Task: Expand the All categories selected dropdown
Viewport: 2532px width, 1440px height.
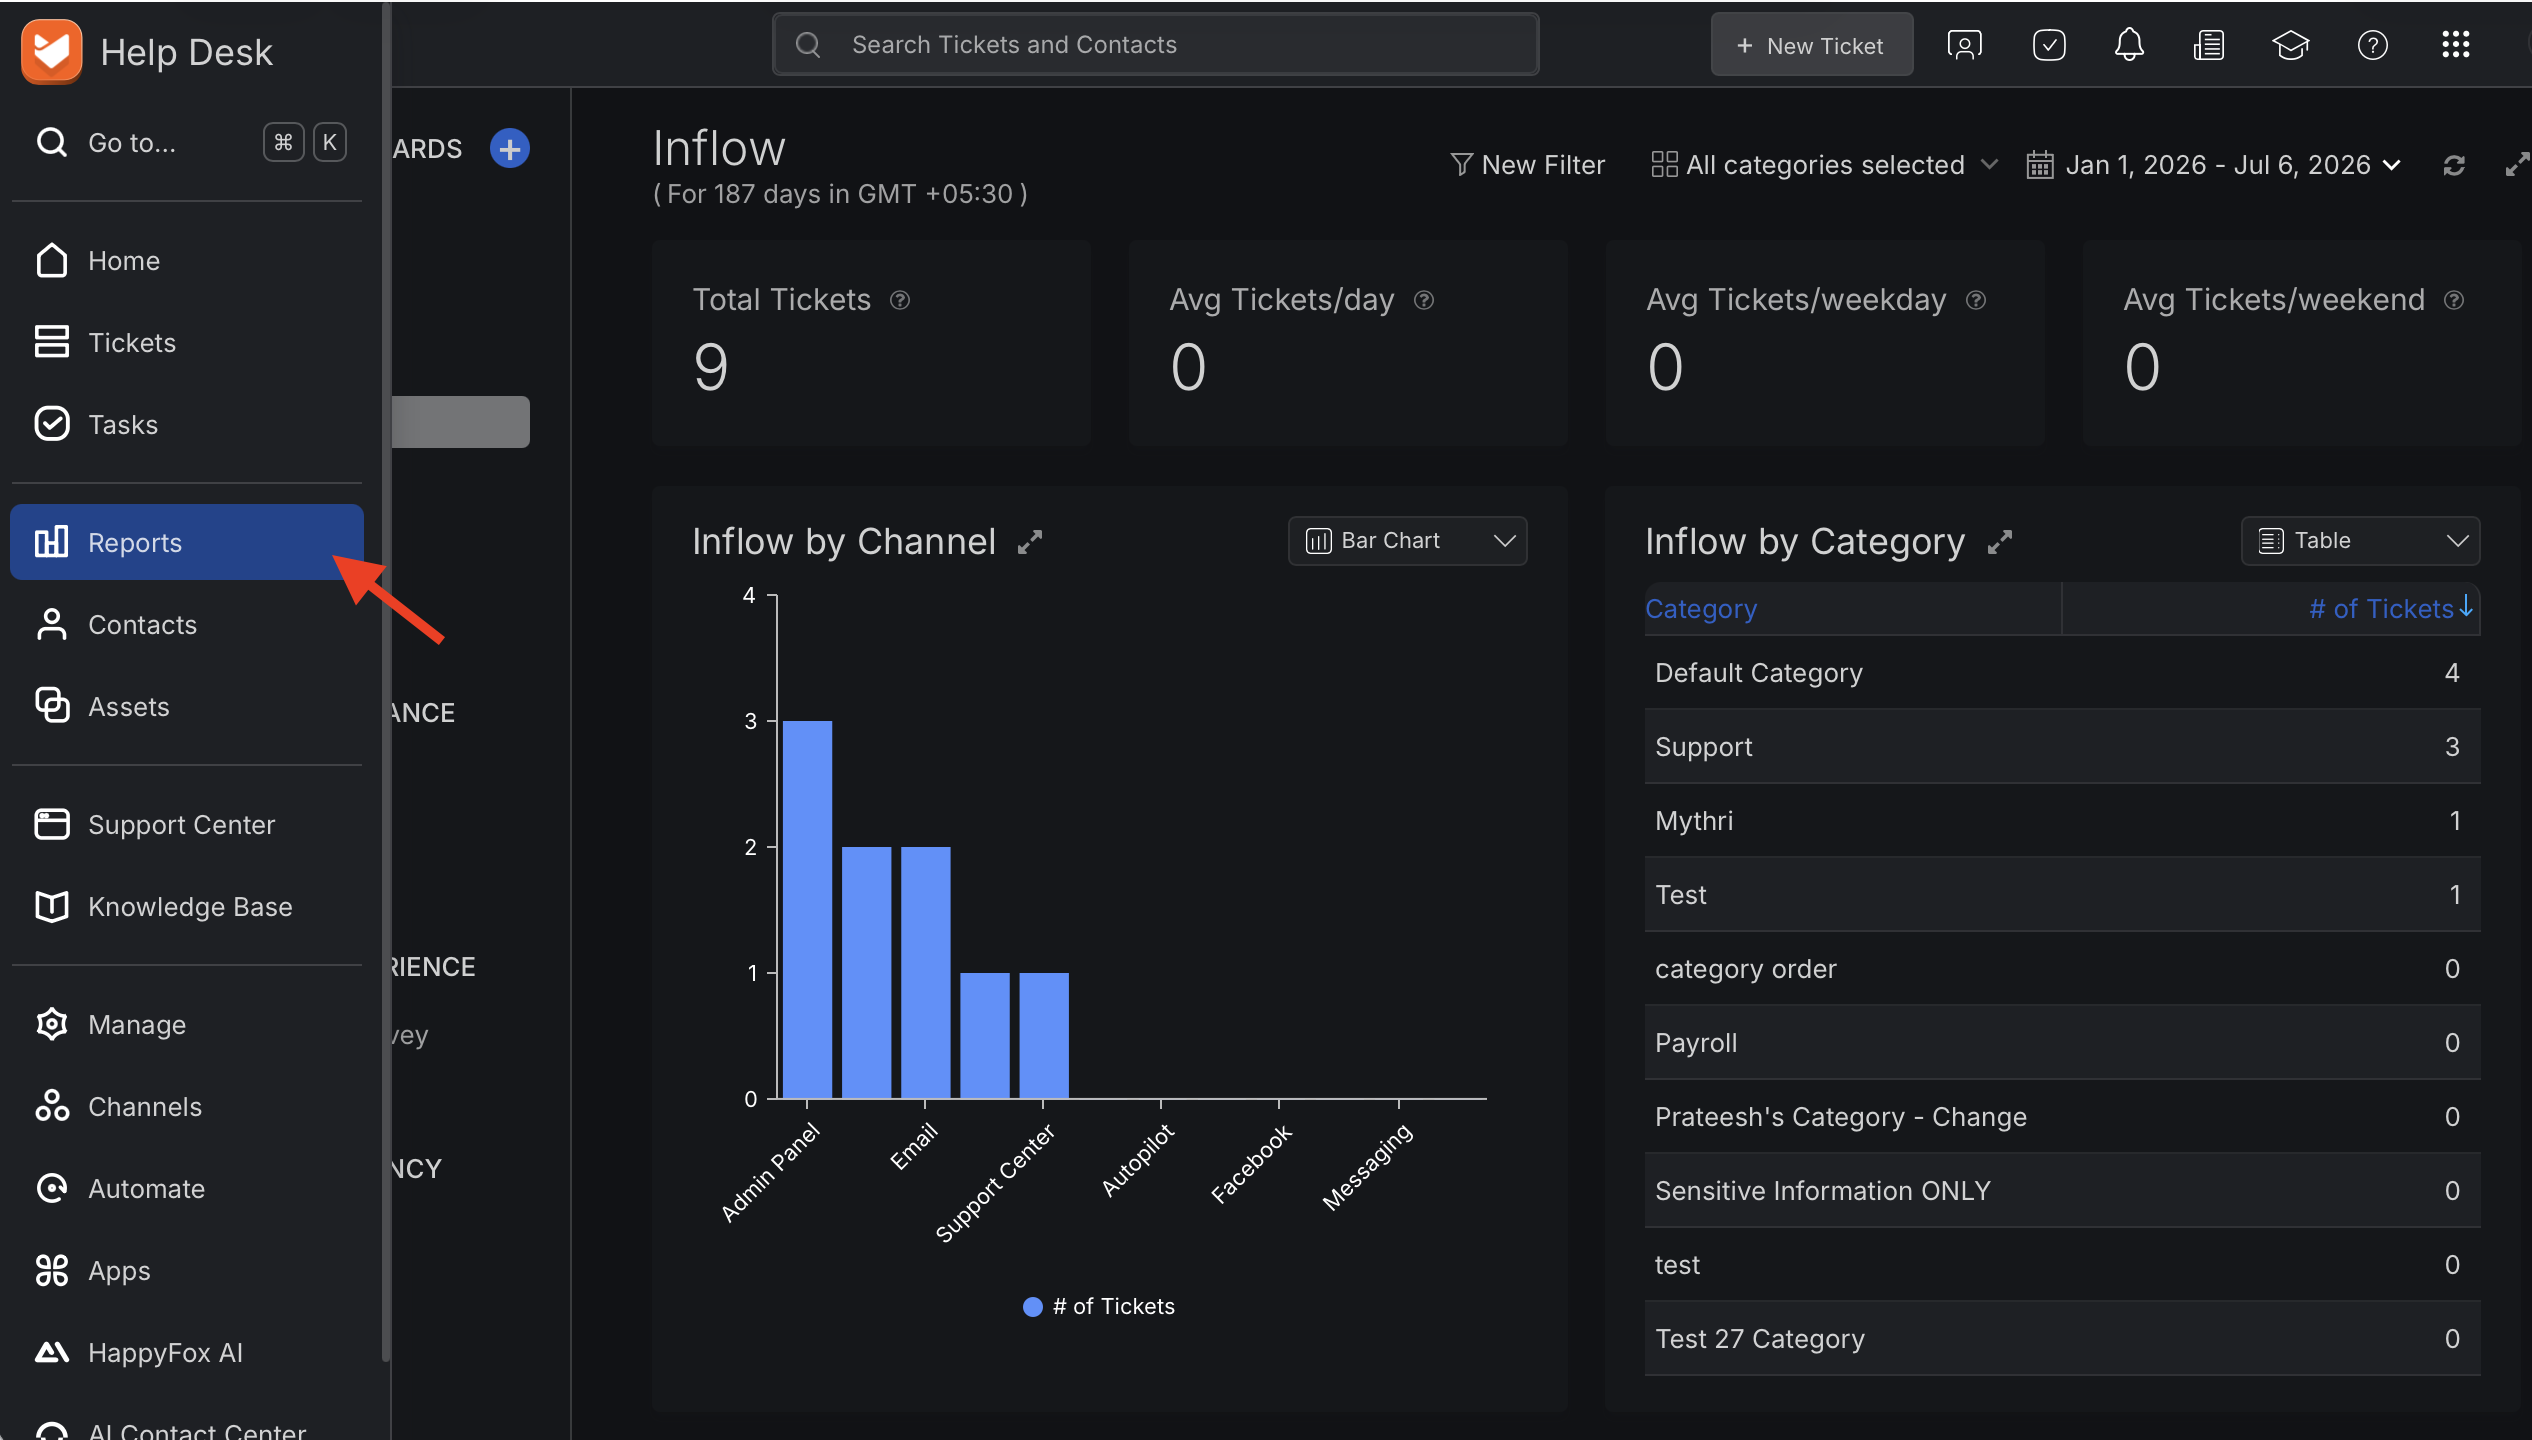Action: coord(1824,165)
